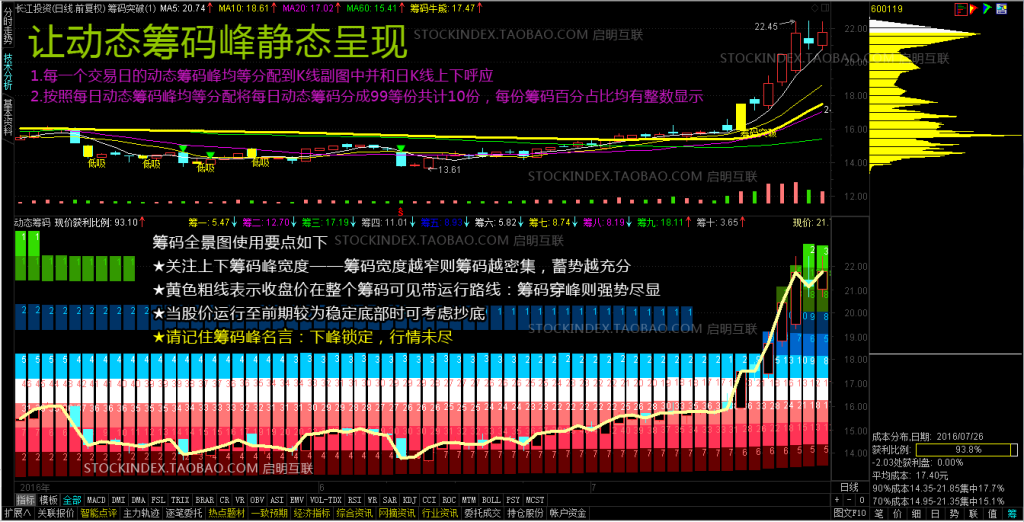The height and width of the screenshot is (522, 1024).
Task: Open the 分时走势 side tab
Action: (x=7, y=24)
